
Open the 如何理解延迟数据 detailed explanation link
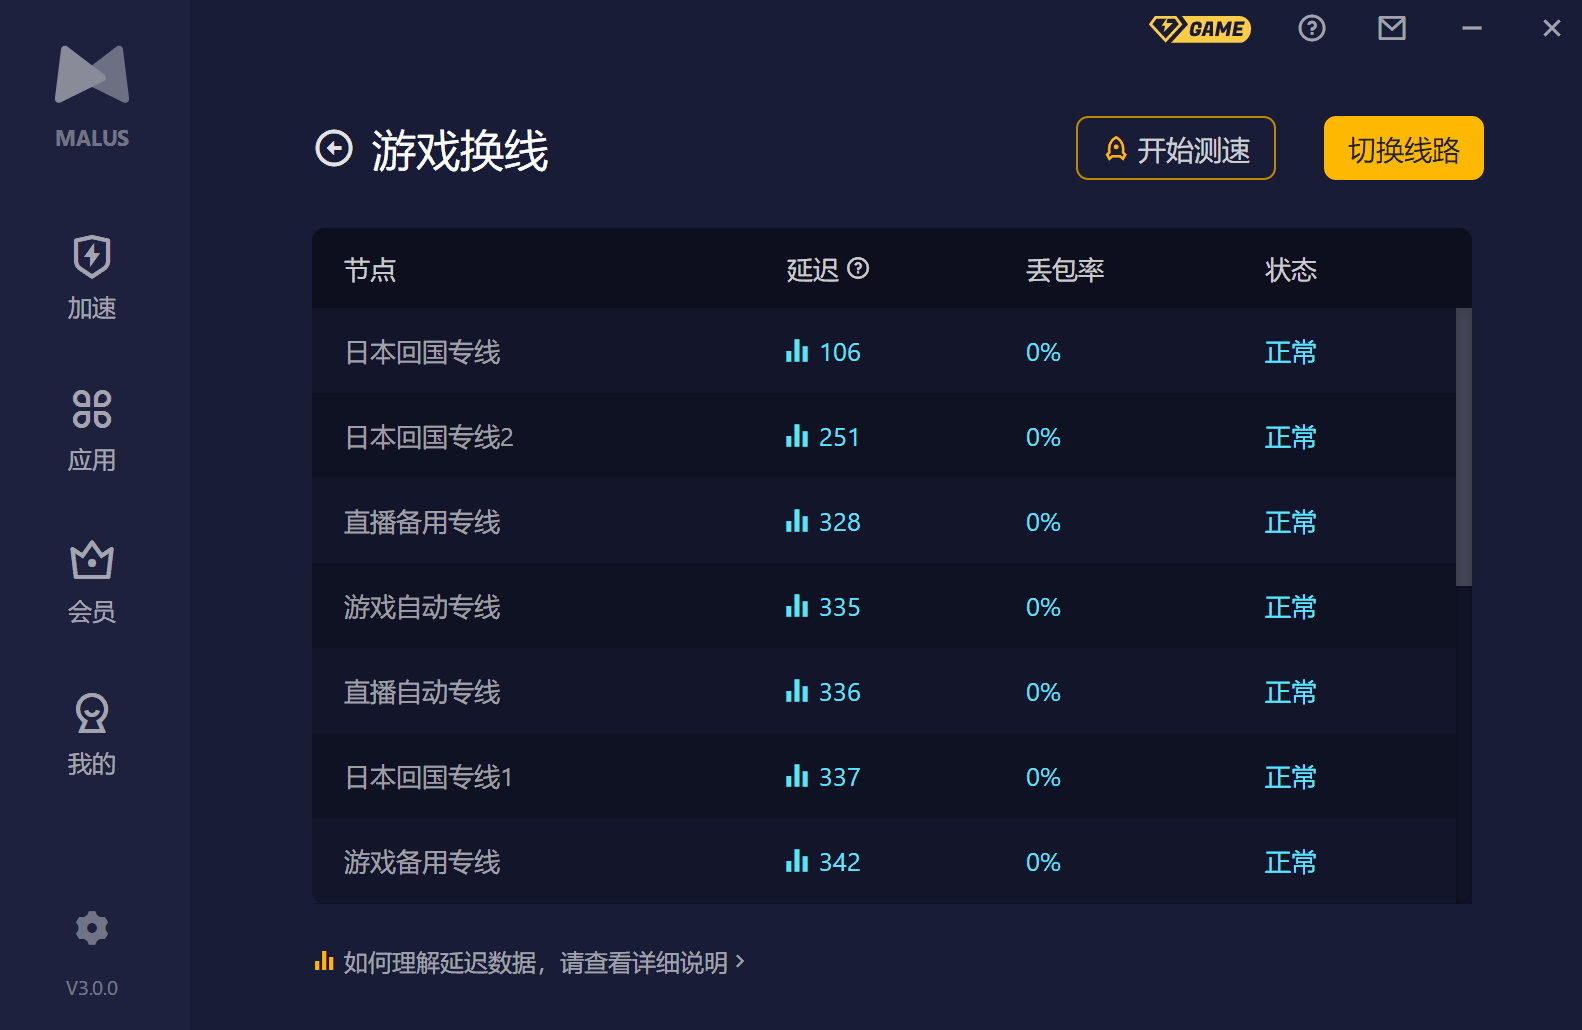[x=535, y=962]
